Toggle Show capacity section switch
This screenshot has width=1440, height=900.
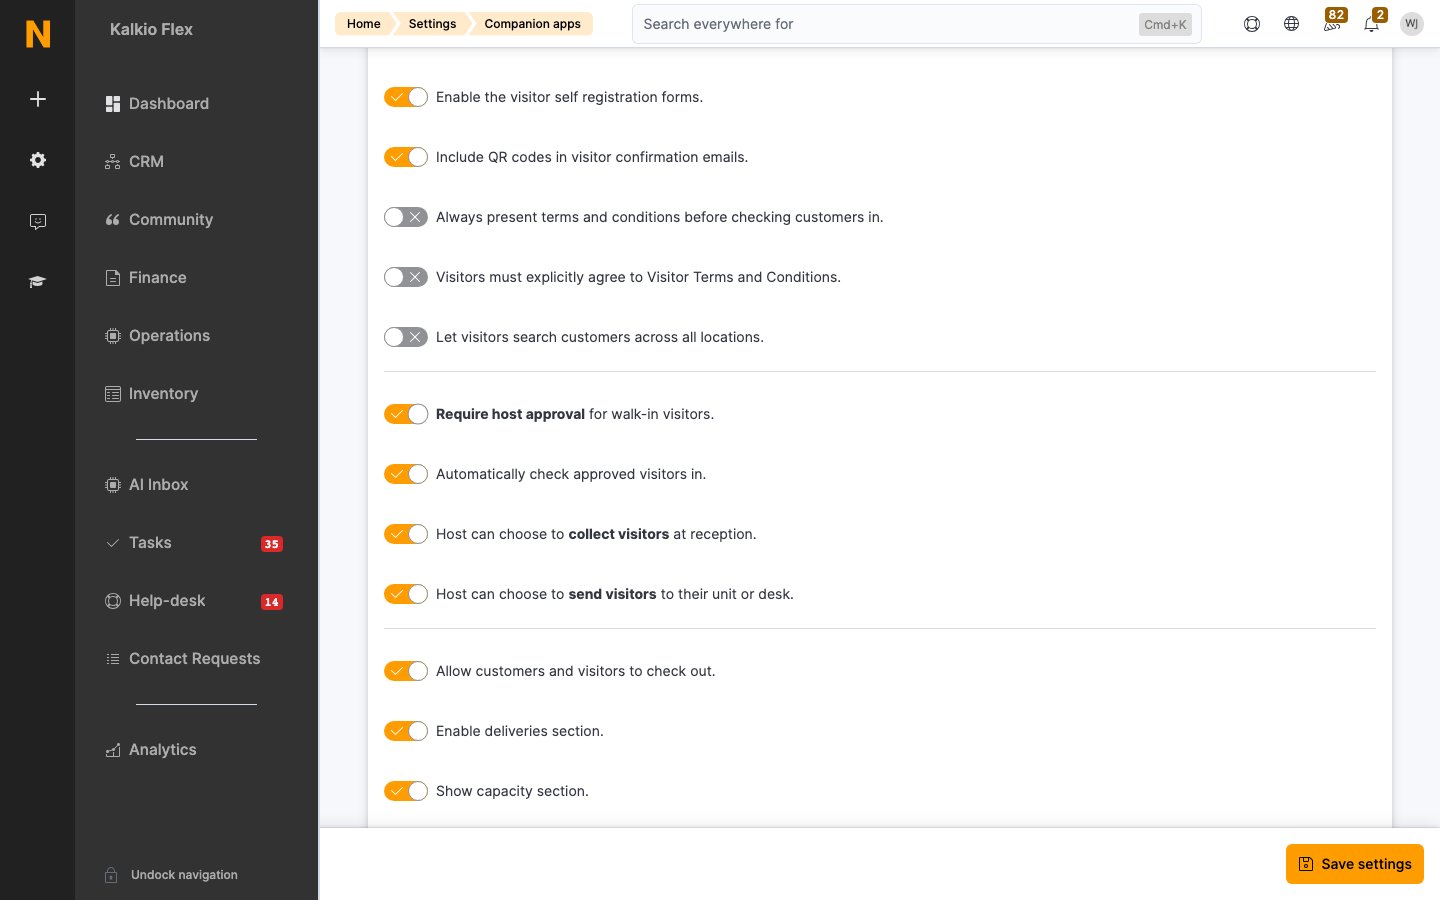tap(406, 791)
